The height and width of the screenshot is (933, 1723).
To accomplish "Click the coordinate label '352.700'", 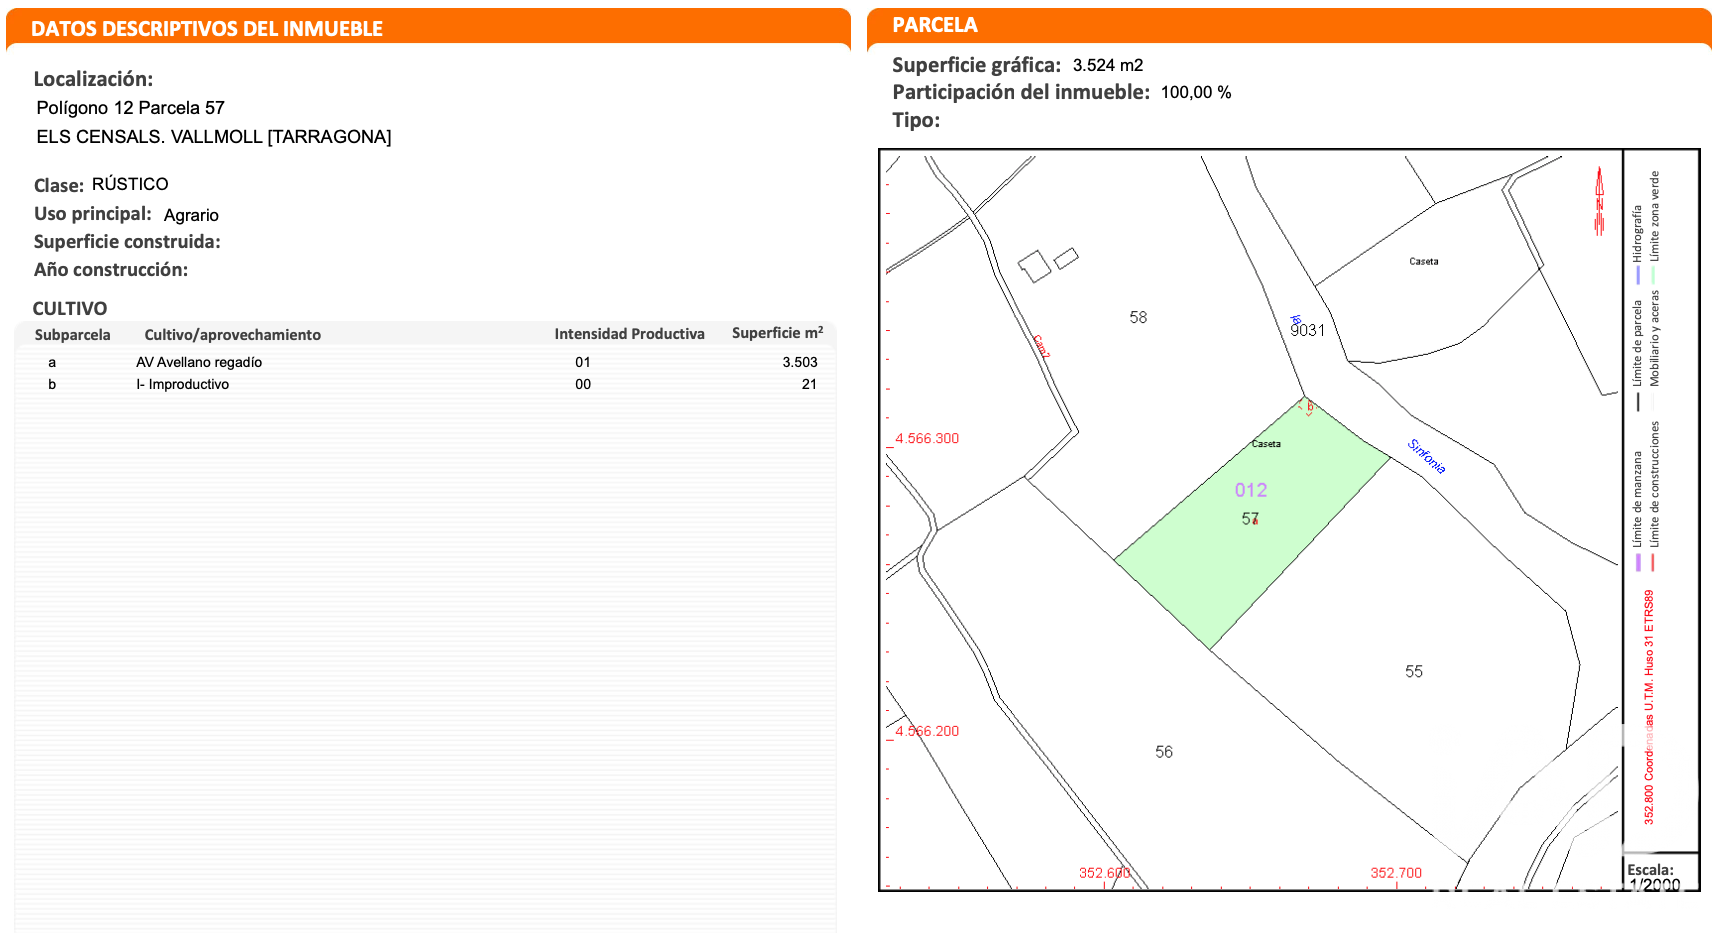I will pyautogui.click(x=1396, y=873).
